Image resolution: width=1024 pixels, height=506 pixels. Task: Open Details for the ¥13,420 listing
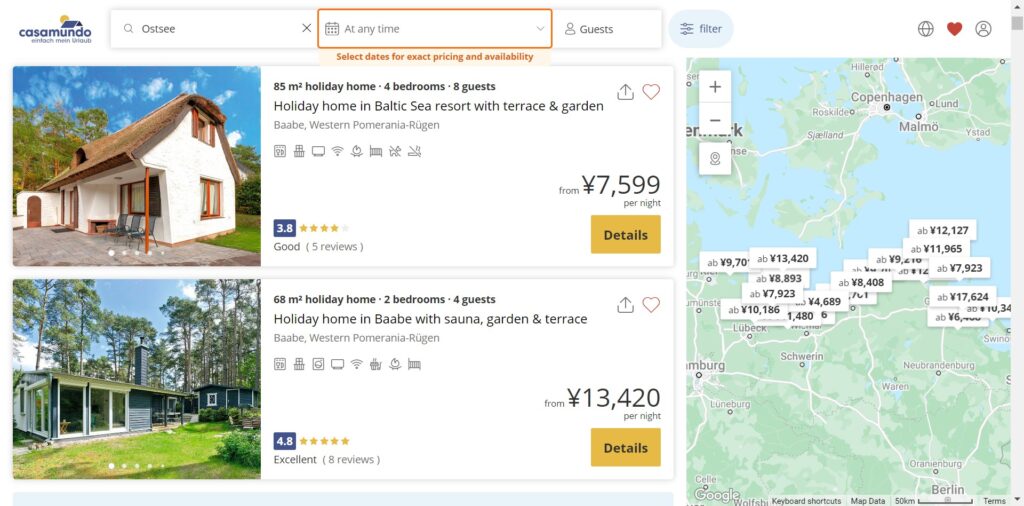[x=625, y=448]
